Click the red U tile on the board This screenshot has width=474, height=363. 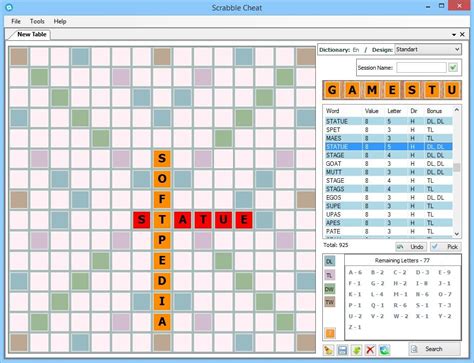point(223,220)
